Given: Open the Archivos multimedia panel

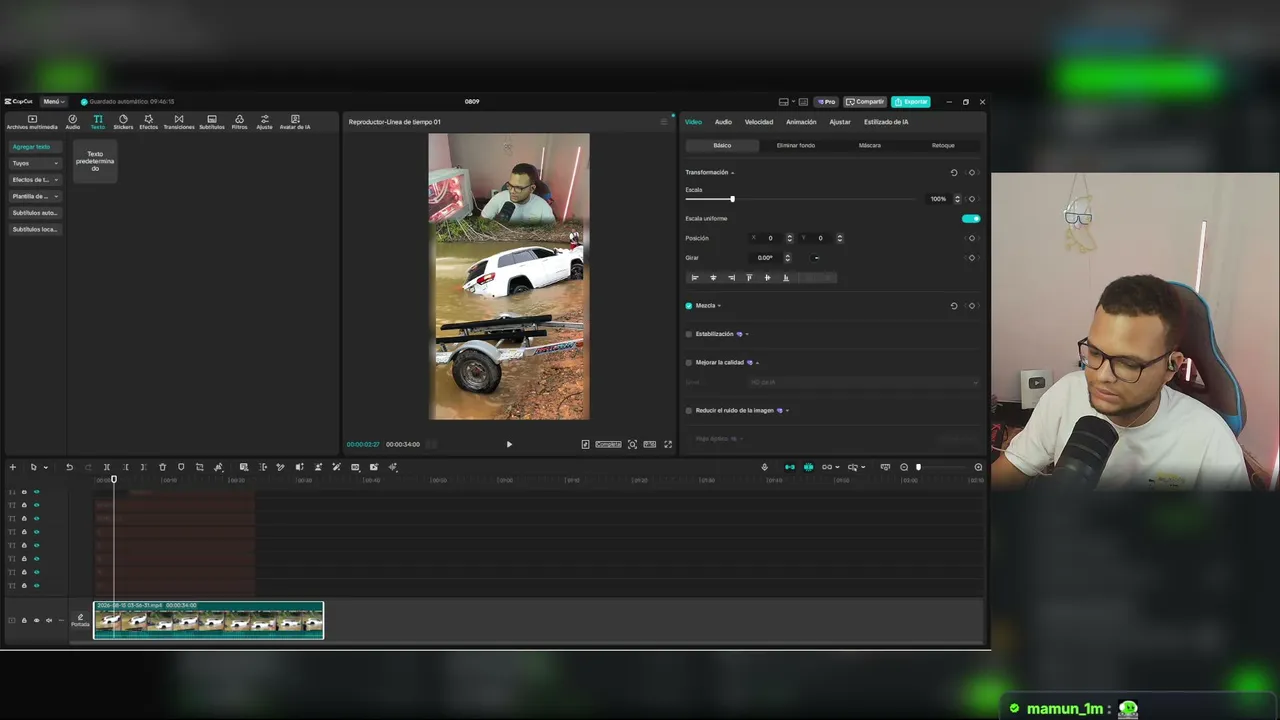Looking at the screenshot, I should (x=32, y=122).
